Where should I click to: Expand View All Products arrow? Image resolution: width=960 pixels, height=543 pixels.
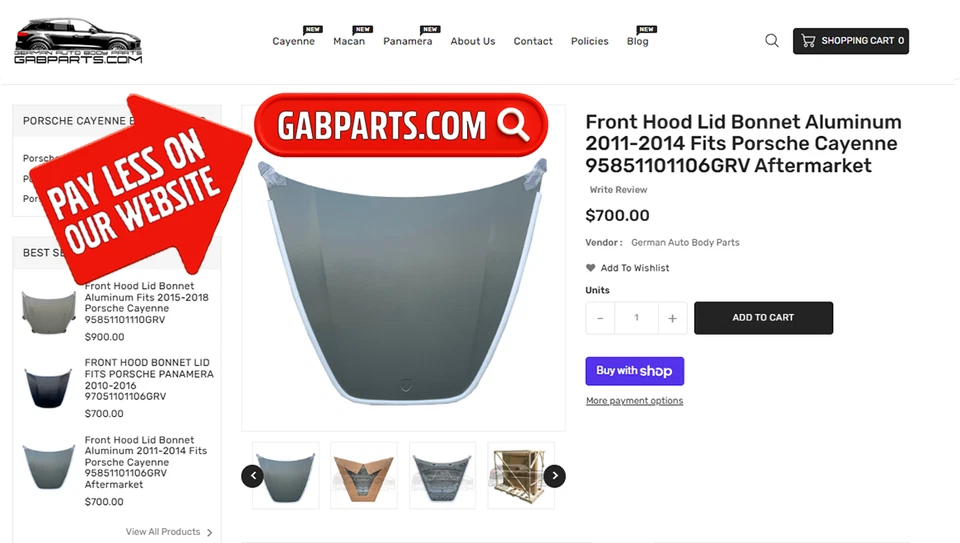coord(209,533)
